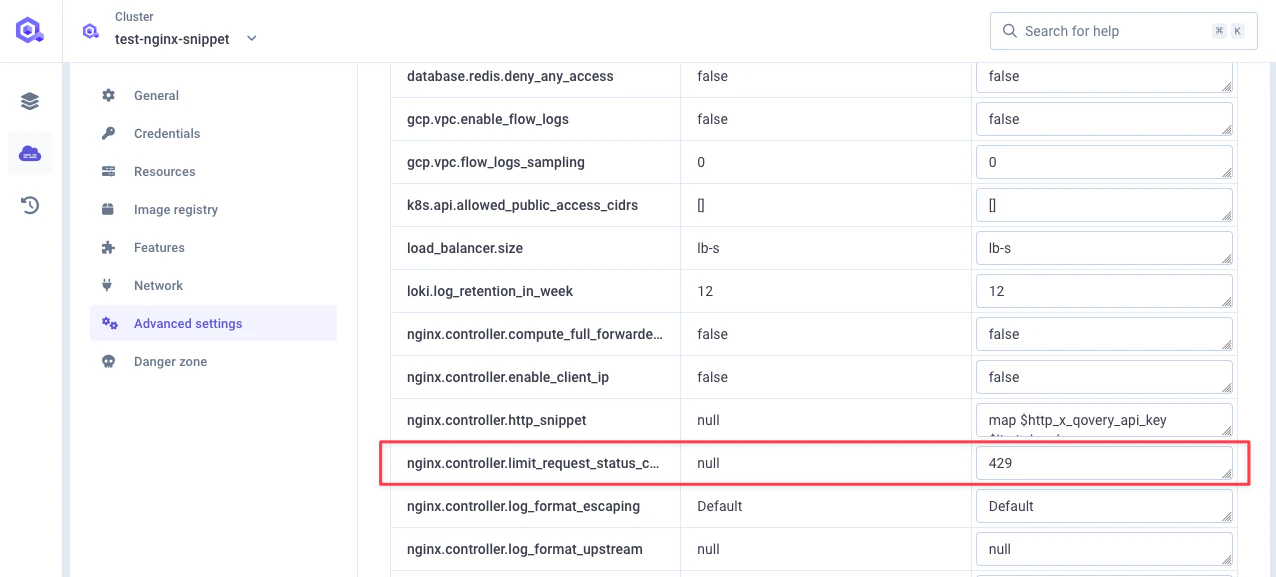Select the Environments layers icon in left rail
This screenshot has height=577, width=1276.
[29, 100]
